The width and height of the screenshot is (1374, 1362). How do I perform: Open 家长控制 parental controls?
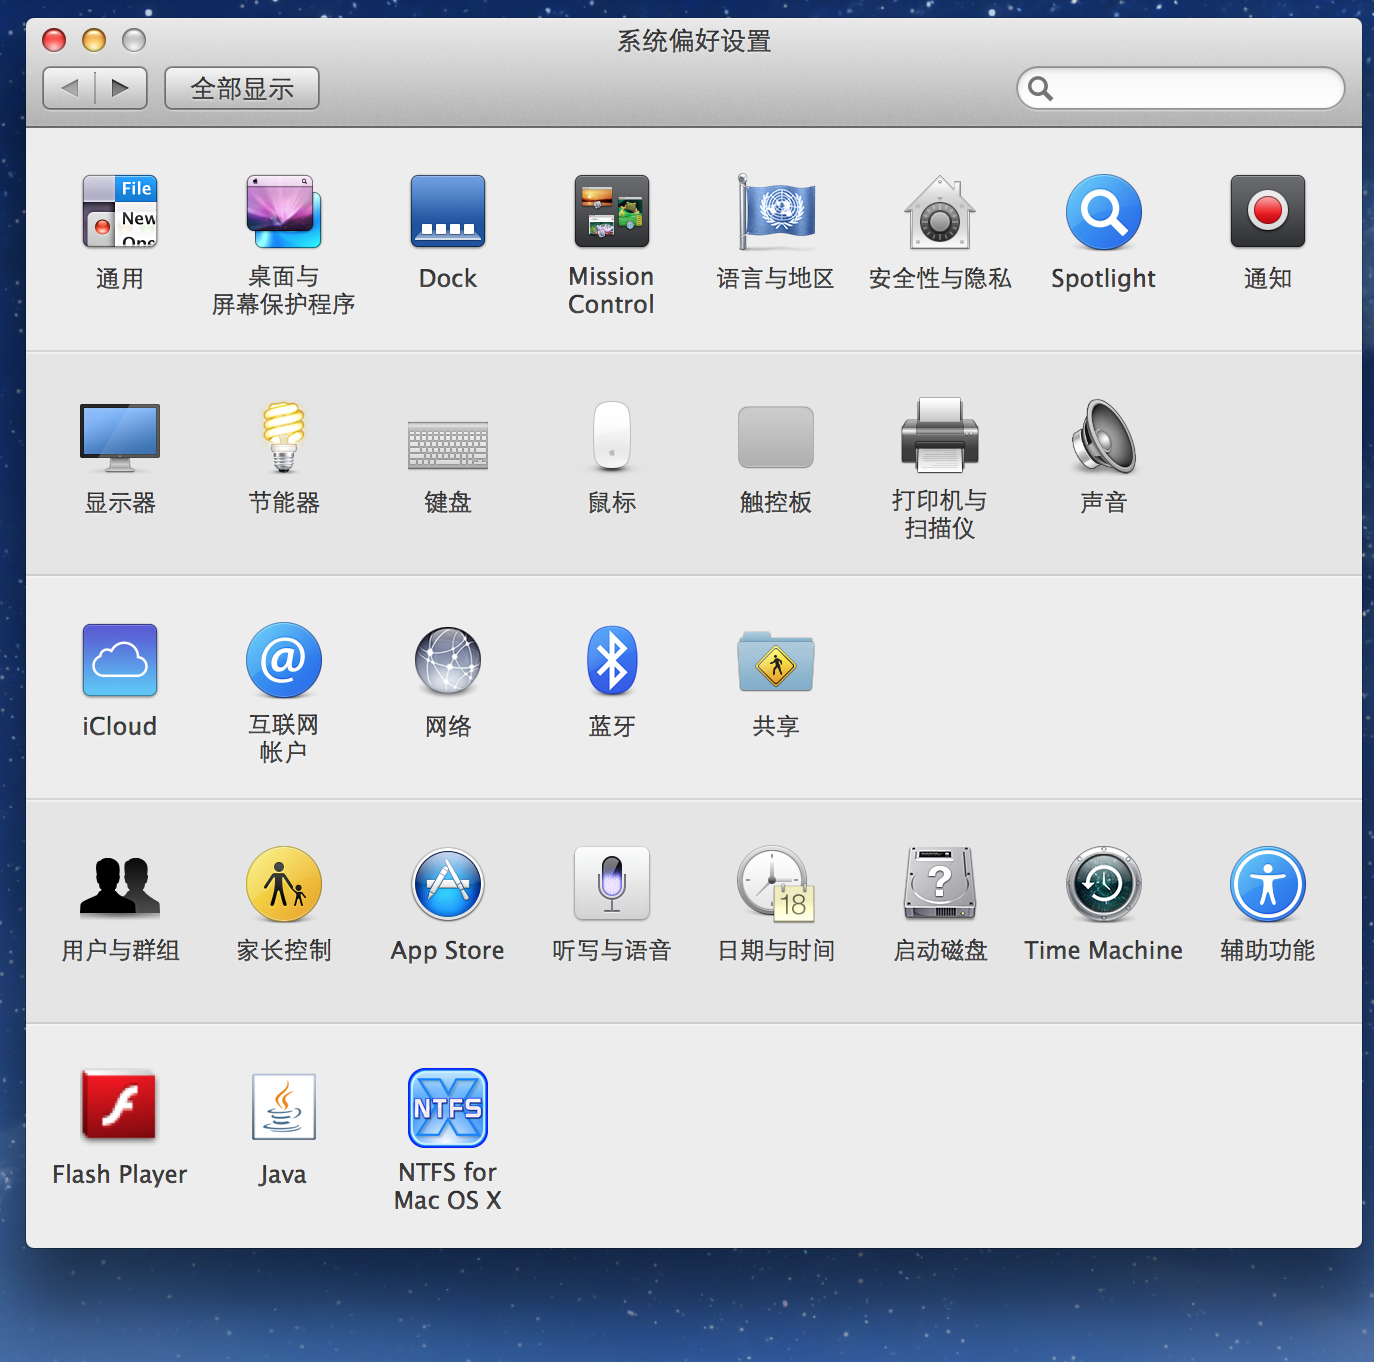coord(283,883)
